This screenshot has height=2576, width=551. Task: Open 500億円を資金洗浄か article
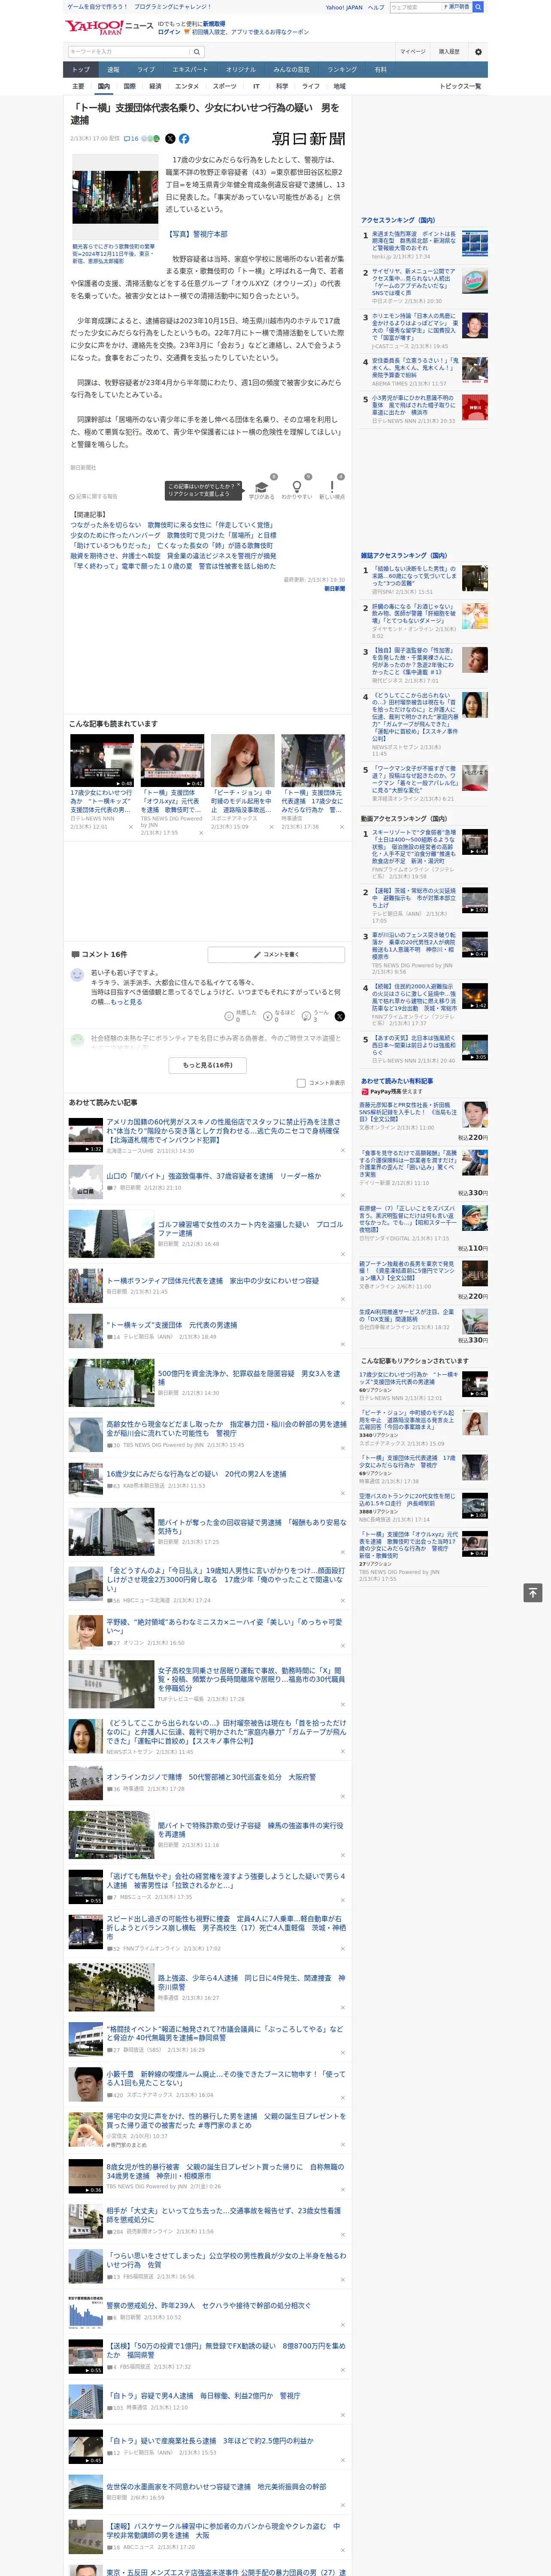(x=248, y=1378)
